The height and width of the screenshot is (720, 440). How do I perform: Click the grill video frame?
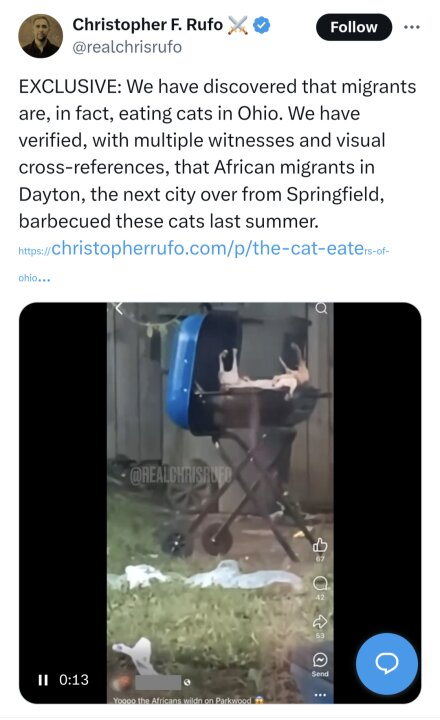point(220,503)
